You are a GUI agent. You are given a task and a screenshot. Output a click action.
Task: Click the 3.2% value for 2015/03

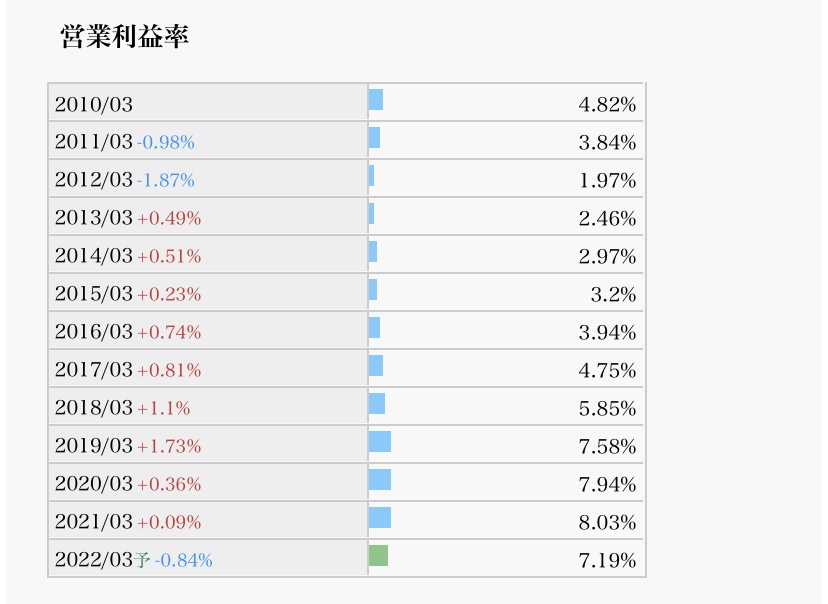613,294
